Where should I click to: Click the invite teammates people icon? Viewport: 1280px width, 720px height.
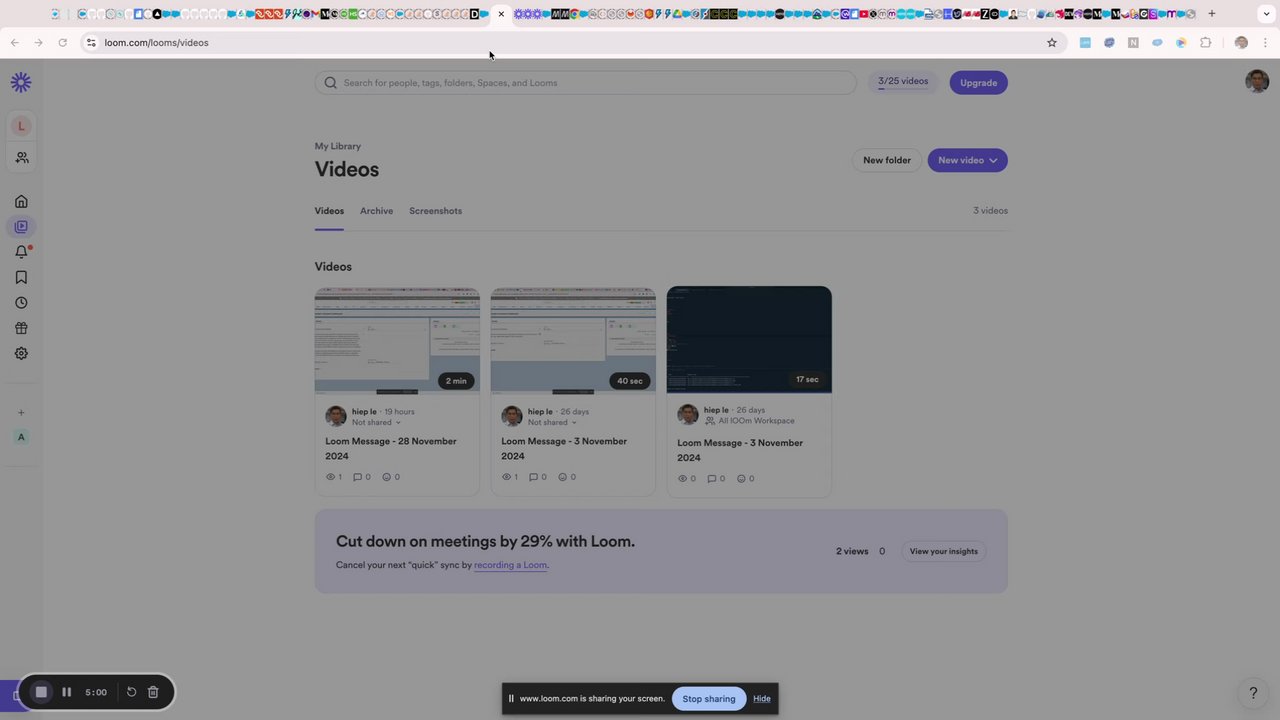[22, 158]
